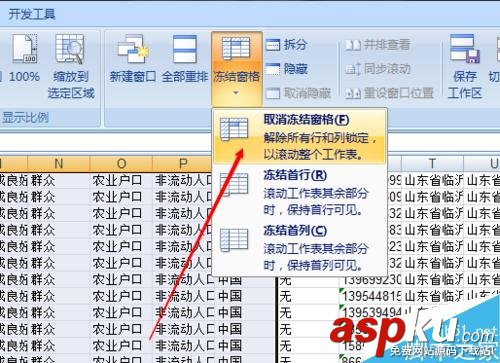The height and width of the screenshot is (363, 500).
Task: Choose 取消冻结窗格(F) from the menu
Action: [299, 137]
